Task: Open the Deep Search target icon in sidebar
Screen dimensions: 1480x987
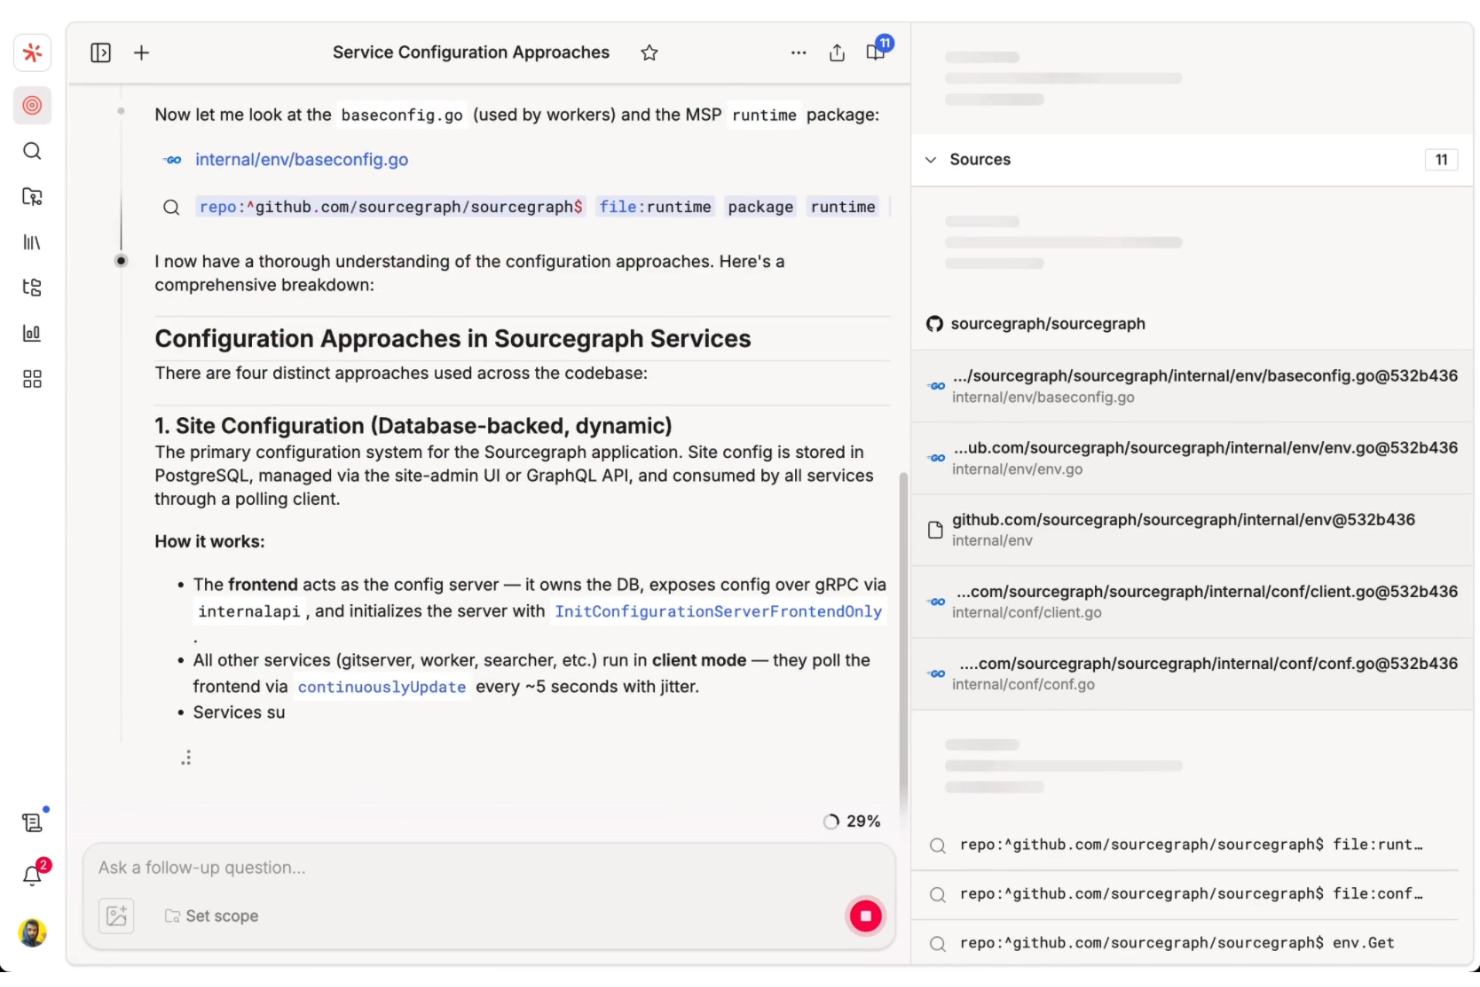Action: click(x=32, y=105)
